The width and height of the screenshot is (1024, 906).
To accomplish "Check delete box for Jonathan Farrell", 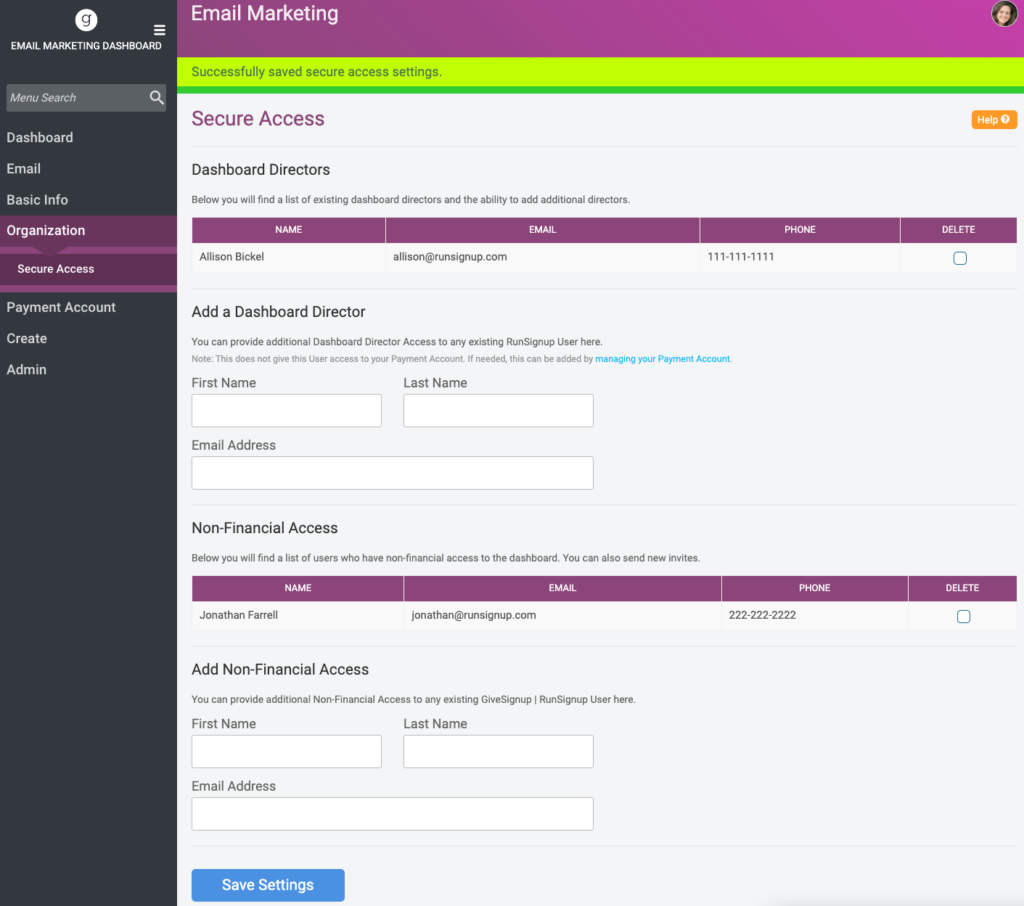I will tap(963, 616).
